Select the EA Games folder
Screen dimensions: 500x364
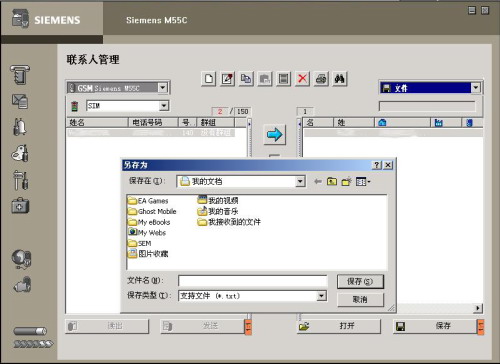(148, 201)
